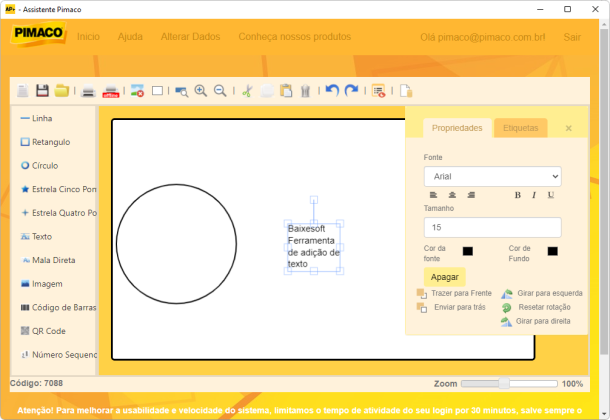Click the Zoom slider handle

click(x=504, y=383)
